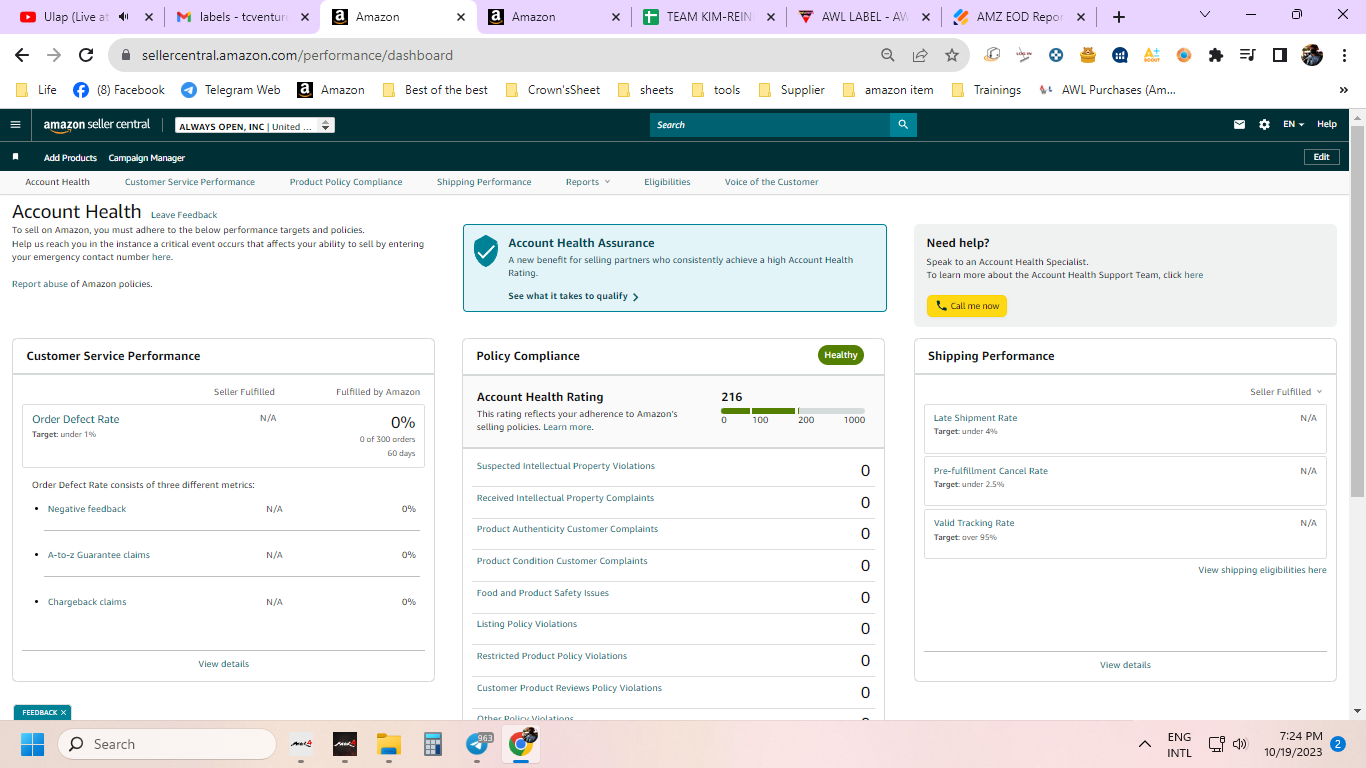Screen dimensions: 1366x768
Task: Expand the Reports menu
Action: (588, 182)
